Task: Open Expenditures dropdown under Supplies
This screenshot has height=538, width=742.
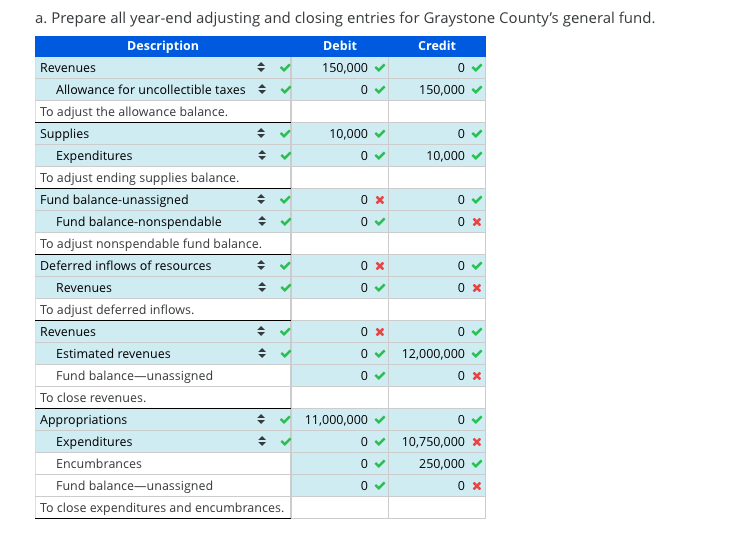Action: pyautogui.click(x=262, y=155)
